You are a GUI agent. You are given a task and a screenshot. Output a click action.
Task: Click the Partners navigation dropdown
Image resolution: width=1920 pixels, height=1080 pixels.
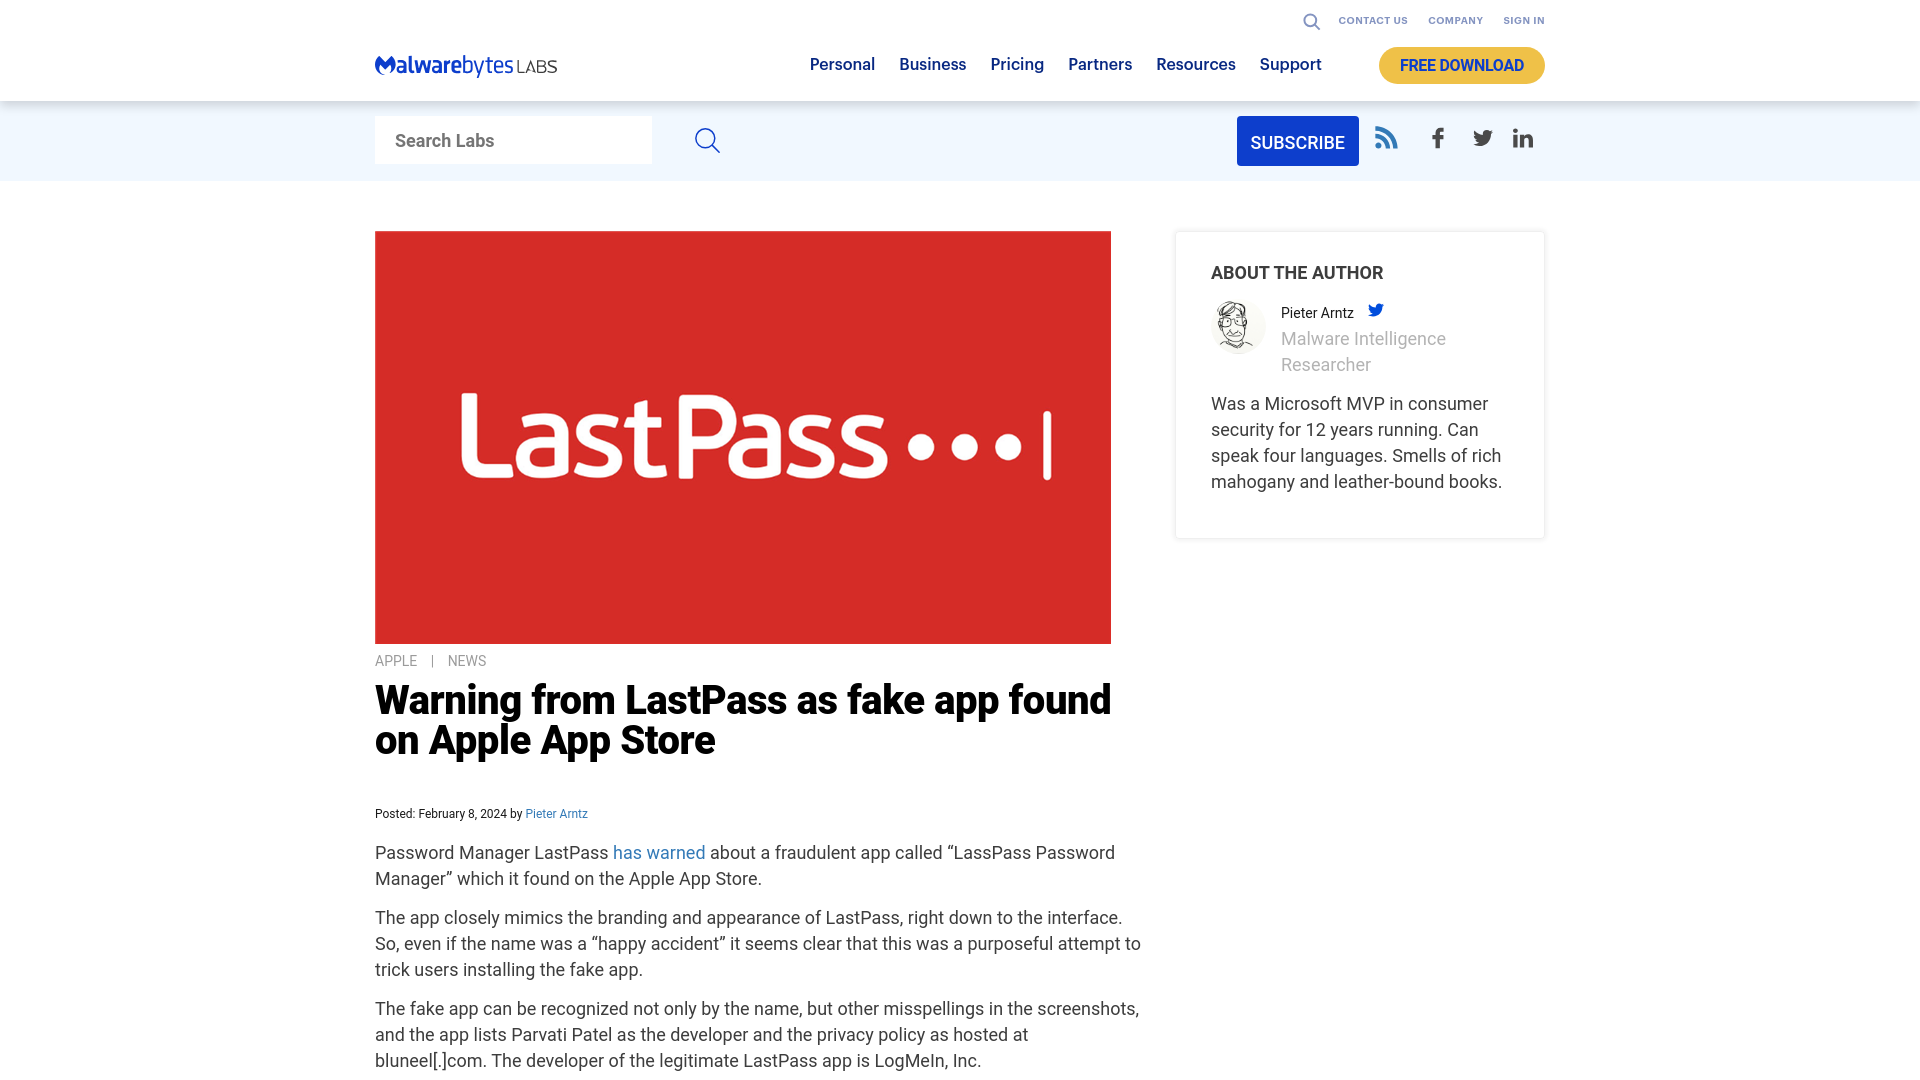click(1100, 63)
